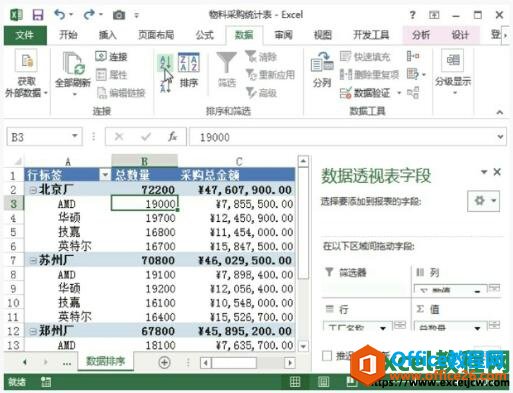This screenshot has width=513, height=393.
Task: Open the 文件 menu
Action: 25,35
